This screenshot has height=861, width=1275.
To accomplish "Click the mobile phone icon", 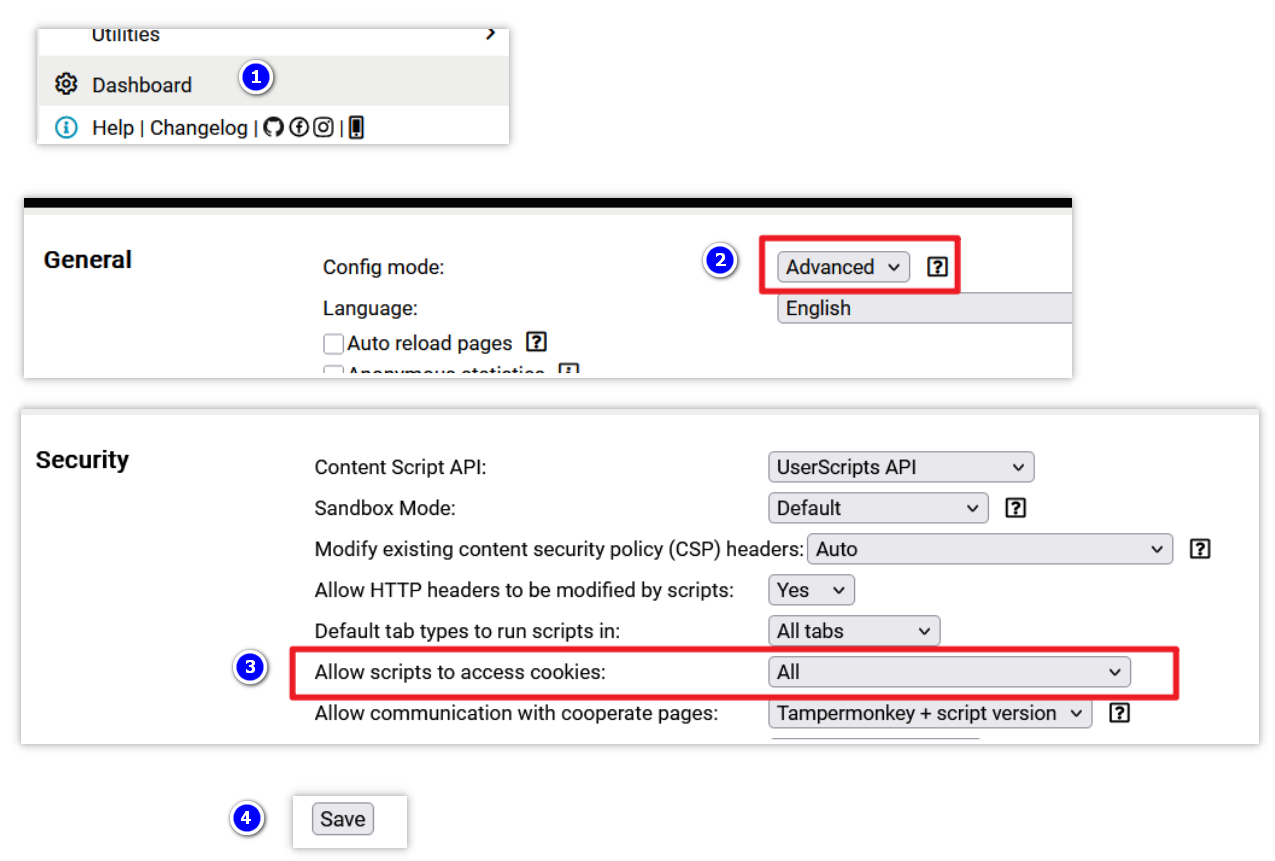I will pyautogui.click(x=356, y=127).
